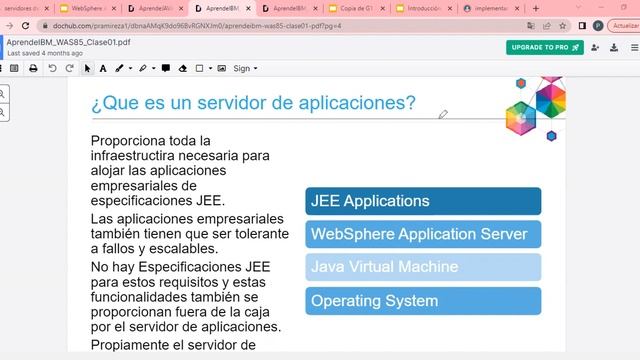Switch to the implementar tab
Screen dimensions: 640x360
click(491, 8)
